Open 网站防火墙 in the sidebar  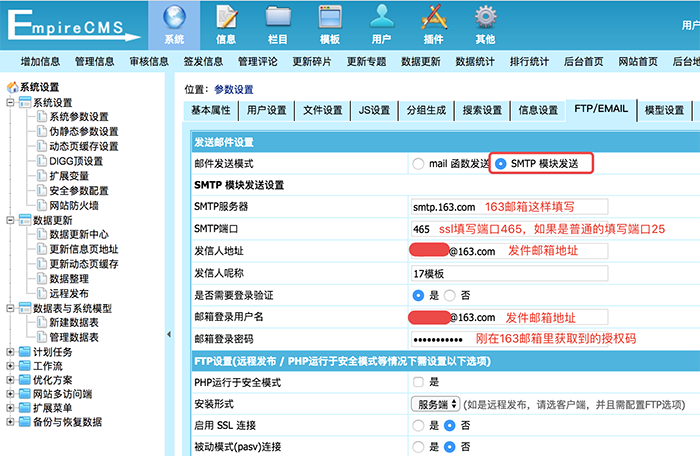coord(73,205)
